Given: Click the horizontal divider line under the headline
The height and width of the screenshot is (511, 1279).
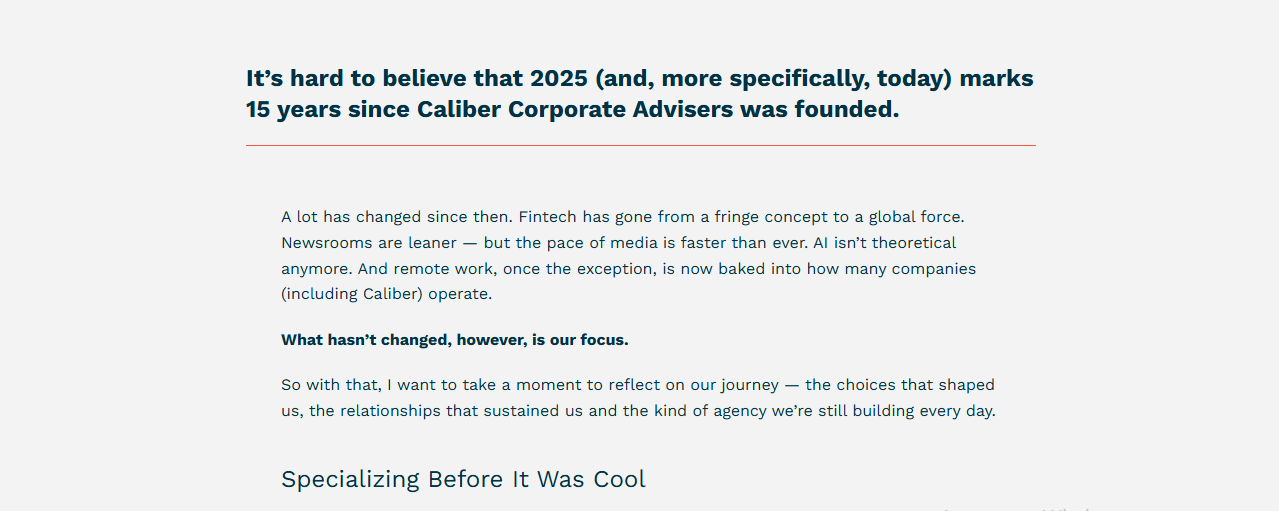Looking at the screenshot, I should tap(640, 145).
